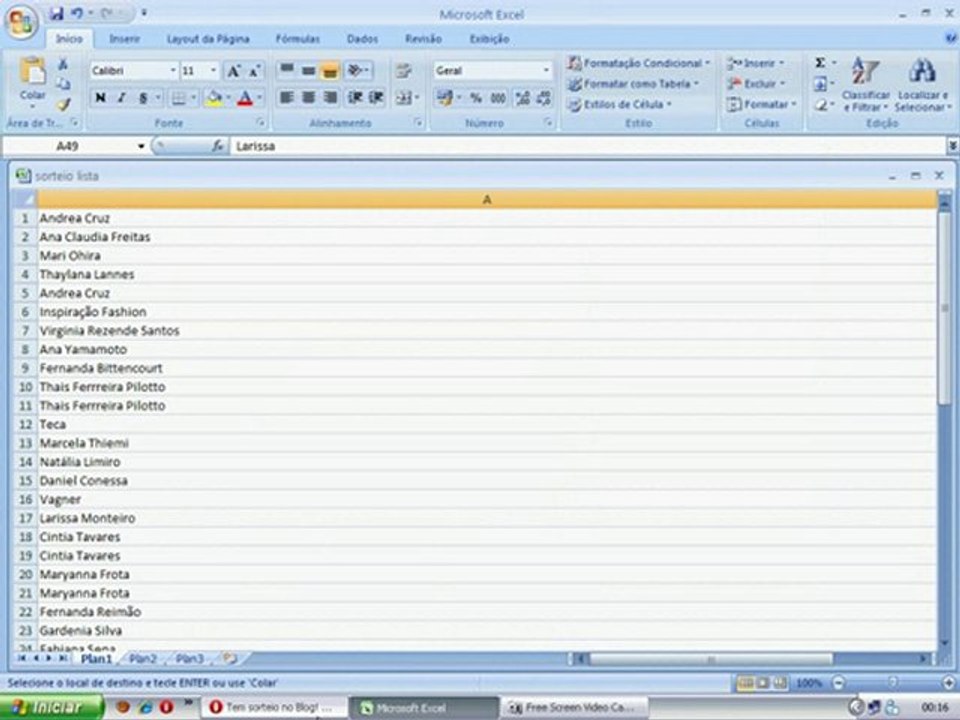Viewport: 960px width, 720px height.
Task: Toggle bold formatting (N)
Action: [100, 98]
